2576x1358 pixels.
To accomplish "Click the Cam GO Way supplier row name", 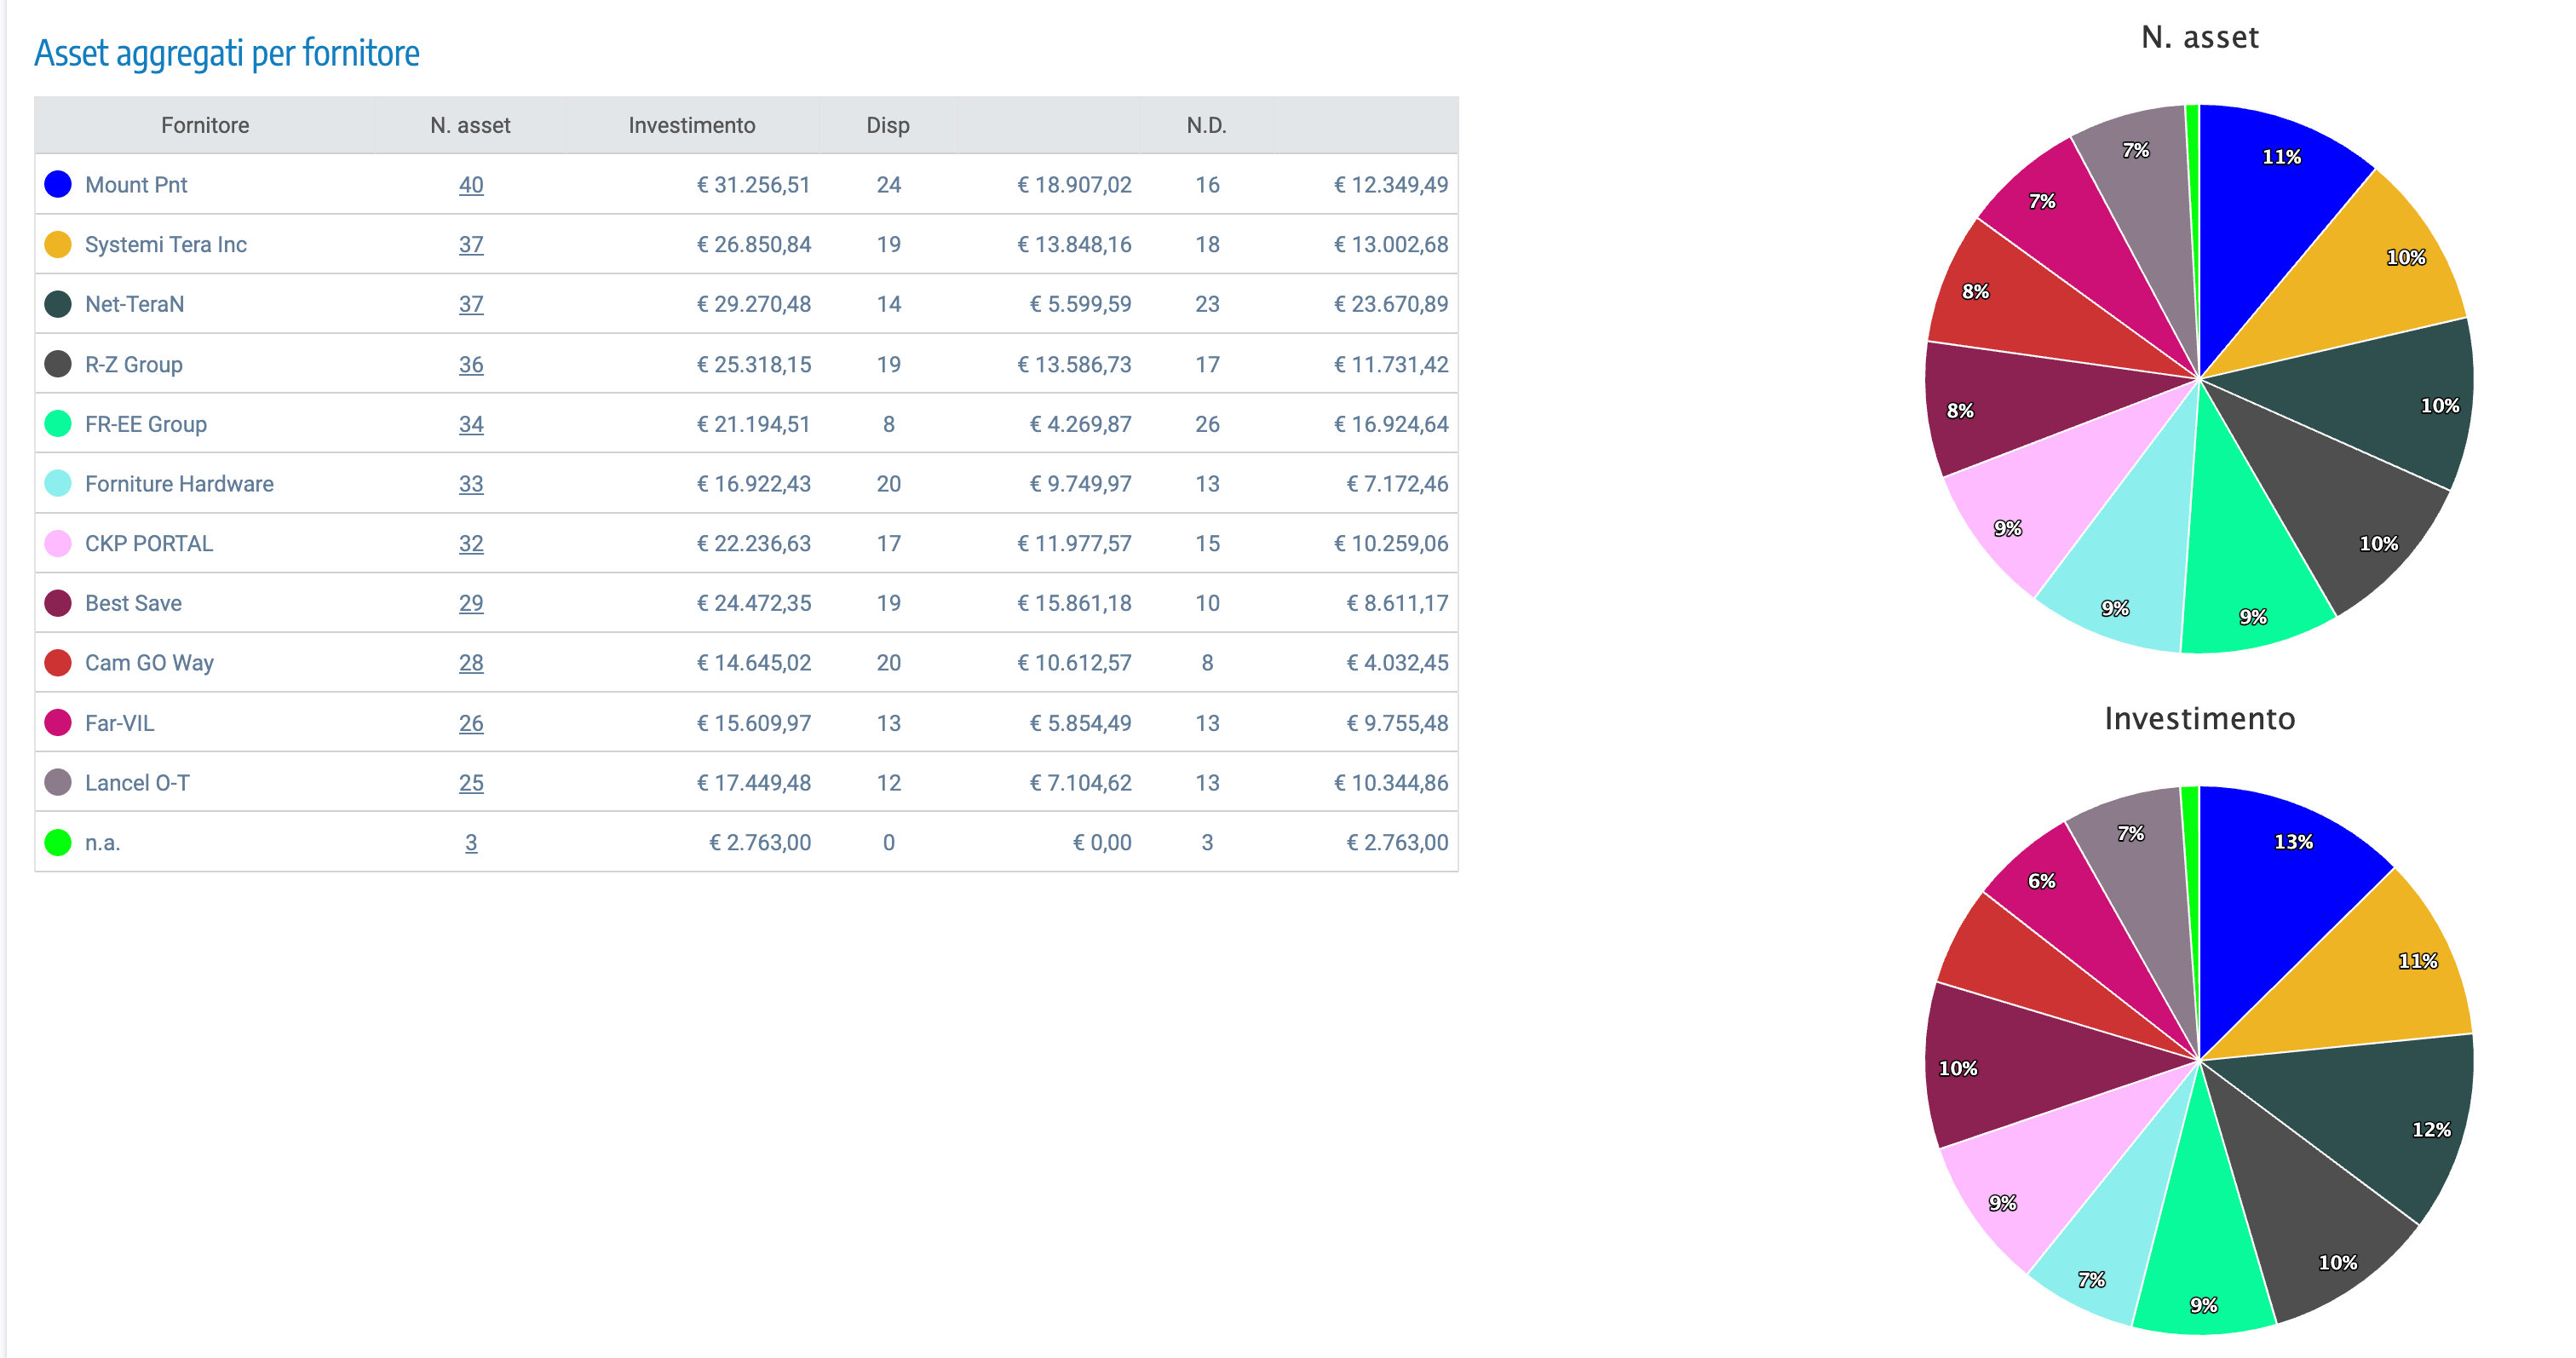I will tap(149, 663).
